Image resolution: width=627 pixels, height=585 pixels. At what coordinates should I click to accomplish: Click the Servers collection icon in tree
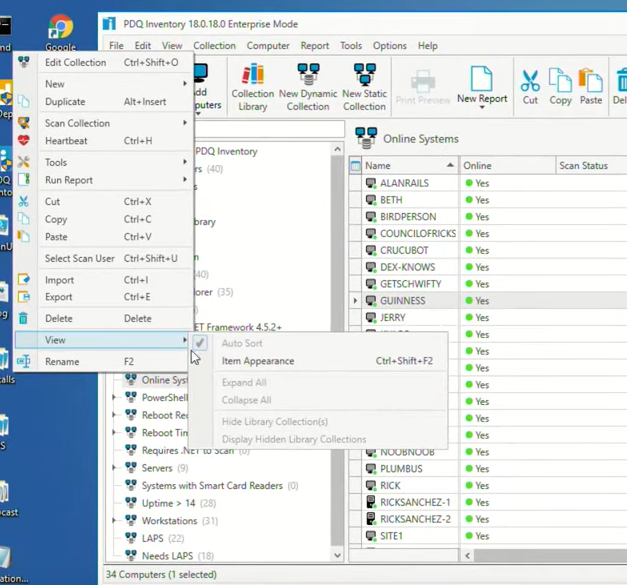coord(131,467)
